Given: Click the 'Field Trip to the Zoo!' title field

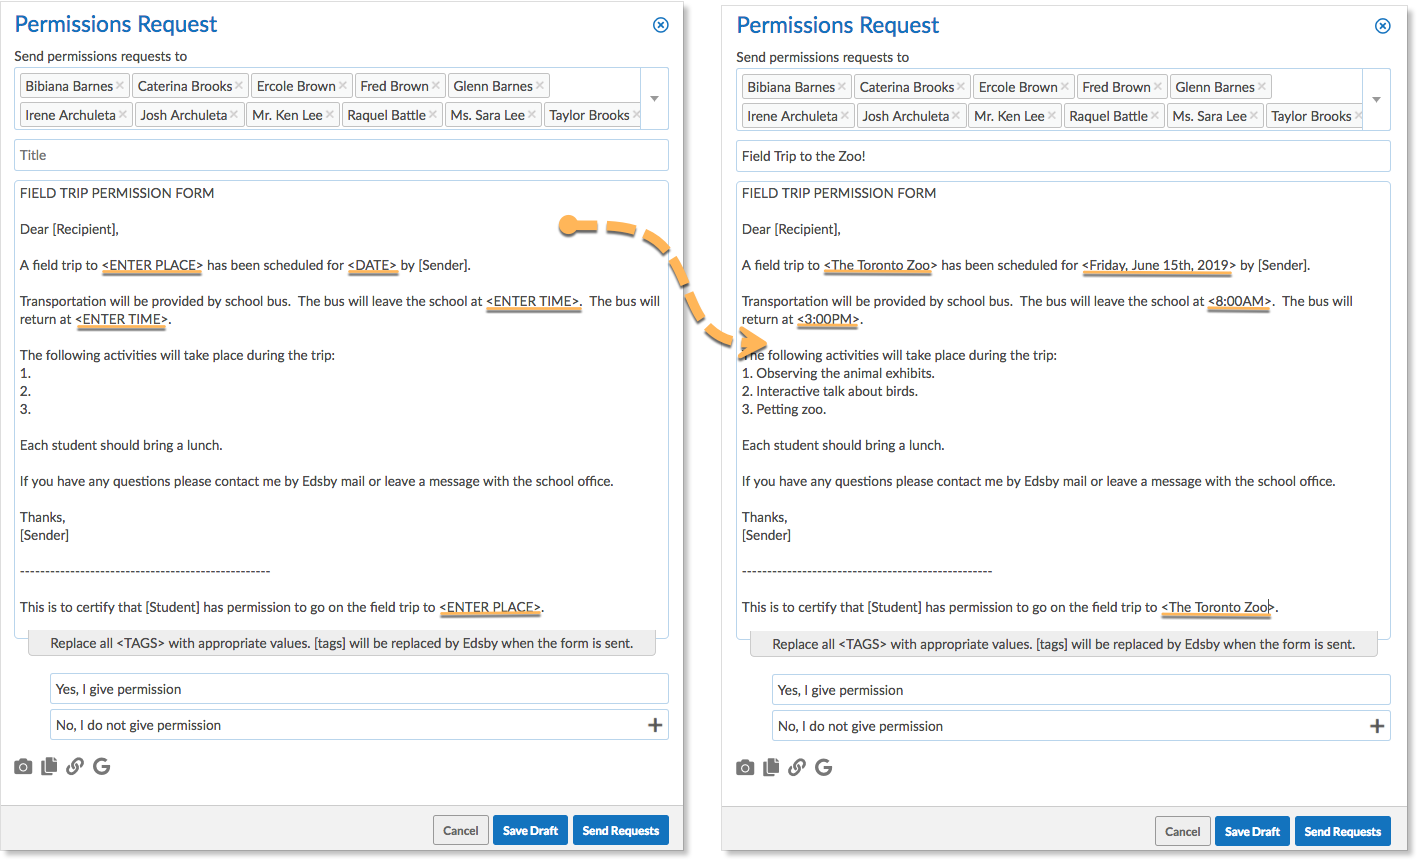Looking at the screenshot, I should coord(1063,156).
